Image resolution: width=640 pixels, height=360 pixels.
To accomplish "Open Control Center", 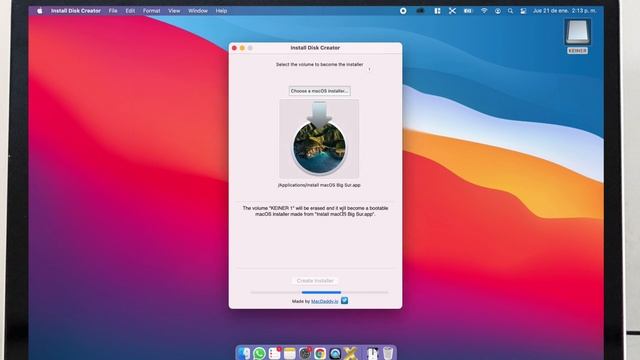I will (523, 11).
